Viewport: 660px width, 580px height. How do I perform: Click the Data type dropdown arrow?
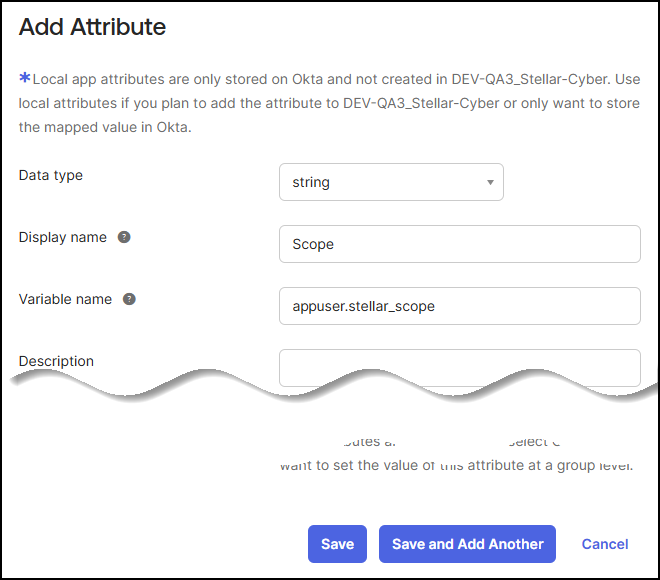coord(490,182)
